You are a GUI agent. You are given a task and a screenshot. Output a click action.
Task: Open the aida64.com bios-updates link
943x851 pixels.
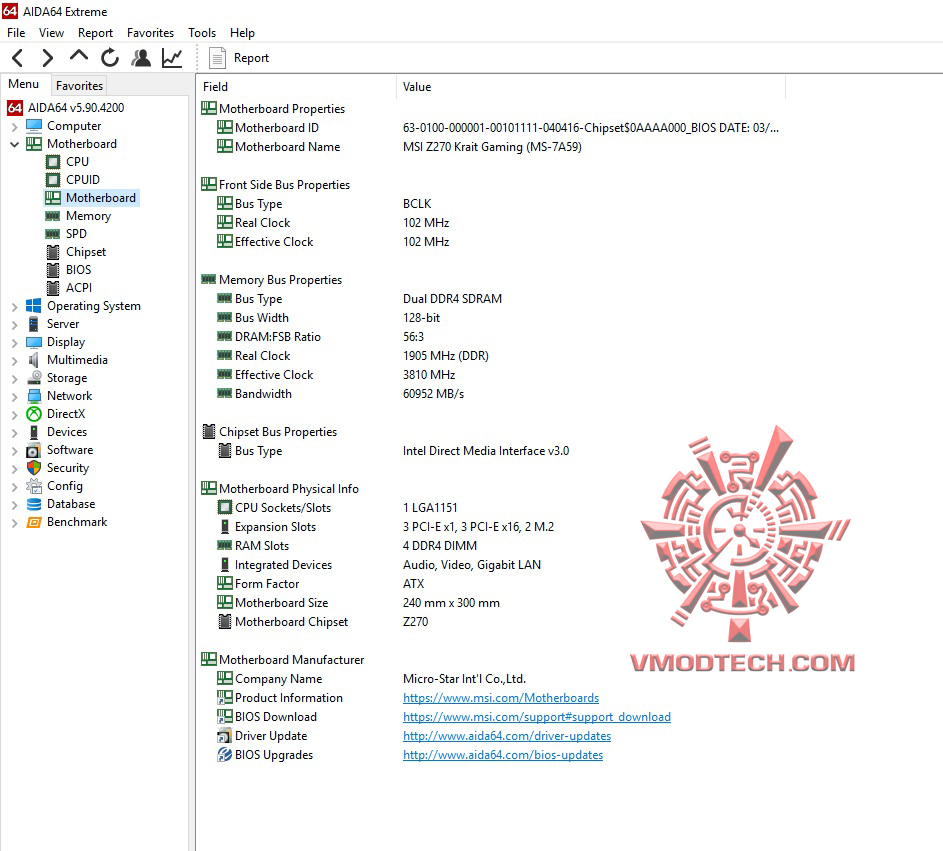click(x=503, y=755)
